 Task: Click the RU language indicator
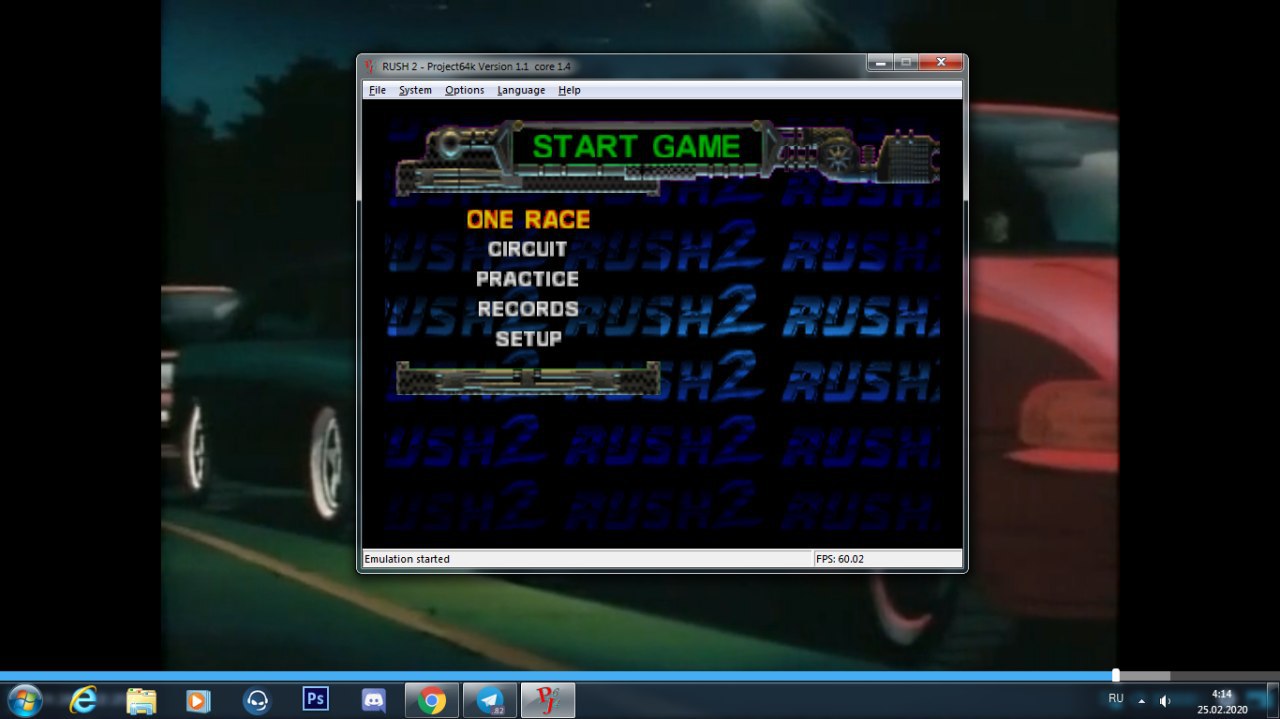click(1116, 699)
